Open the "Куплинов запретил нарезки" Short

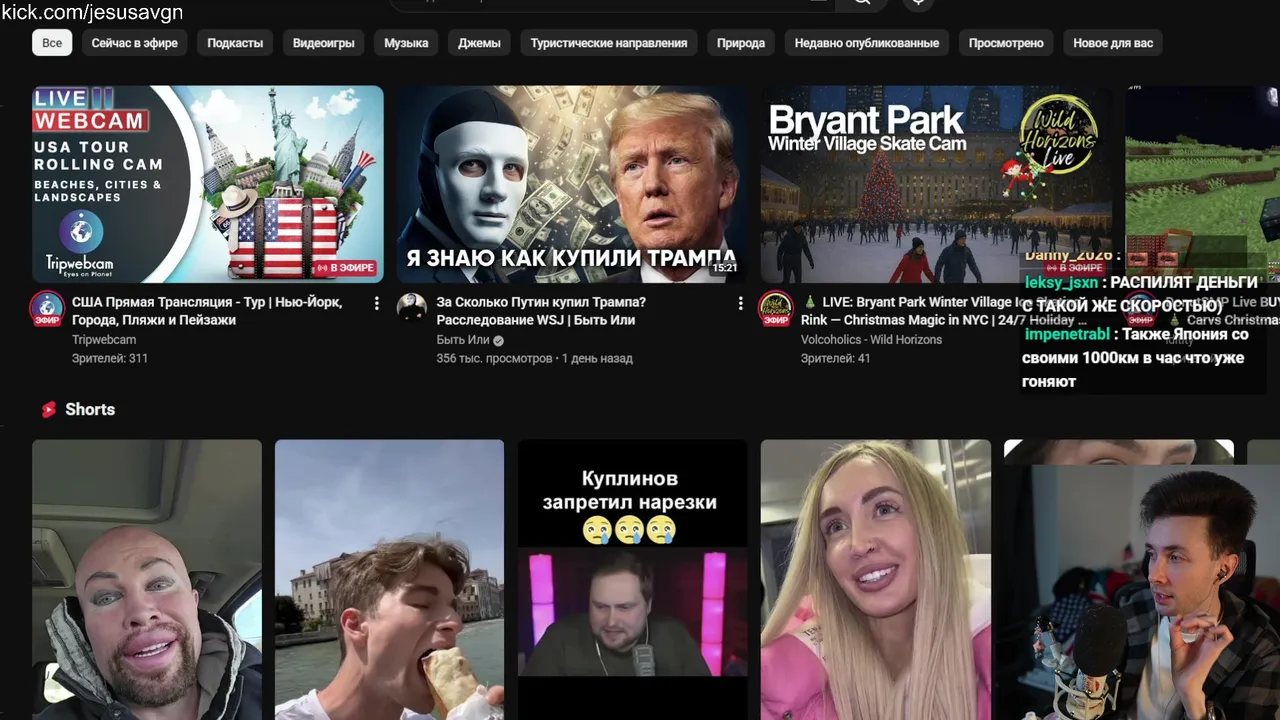(x=632, y=580)
